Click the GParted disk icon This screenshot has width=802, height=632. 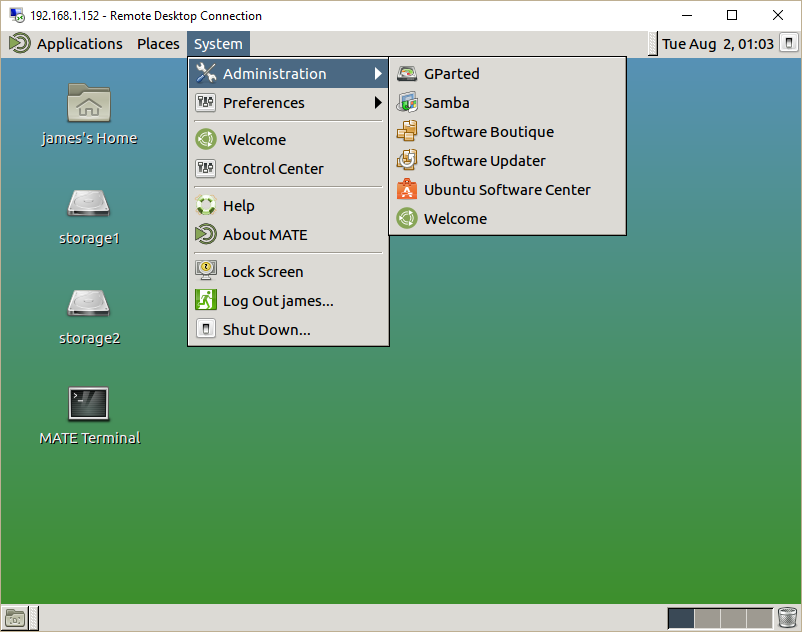coord(407,74)
